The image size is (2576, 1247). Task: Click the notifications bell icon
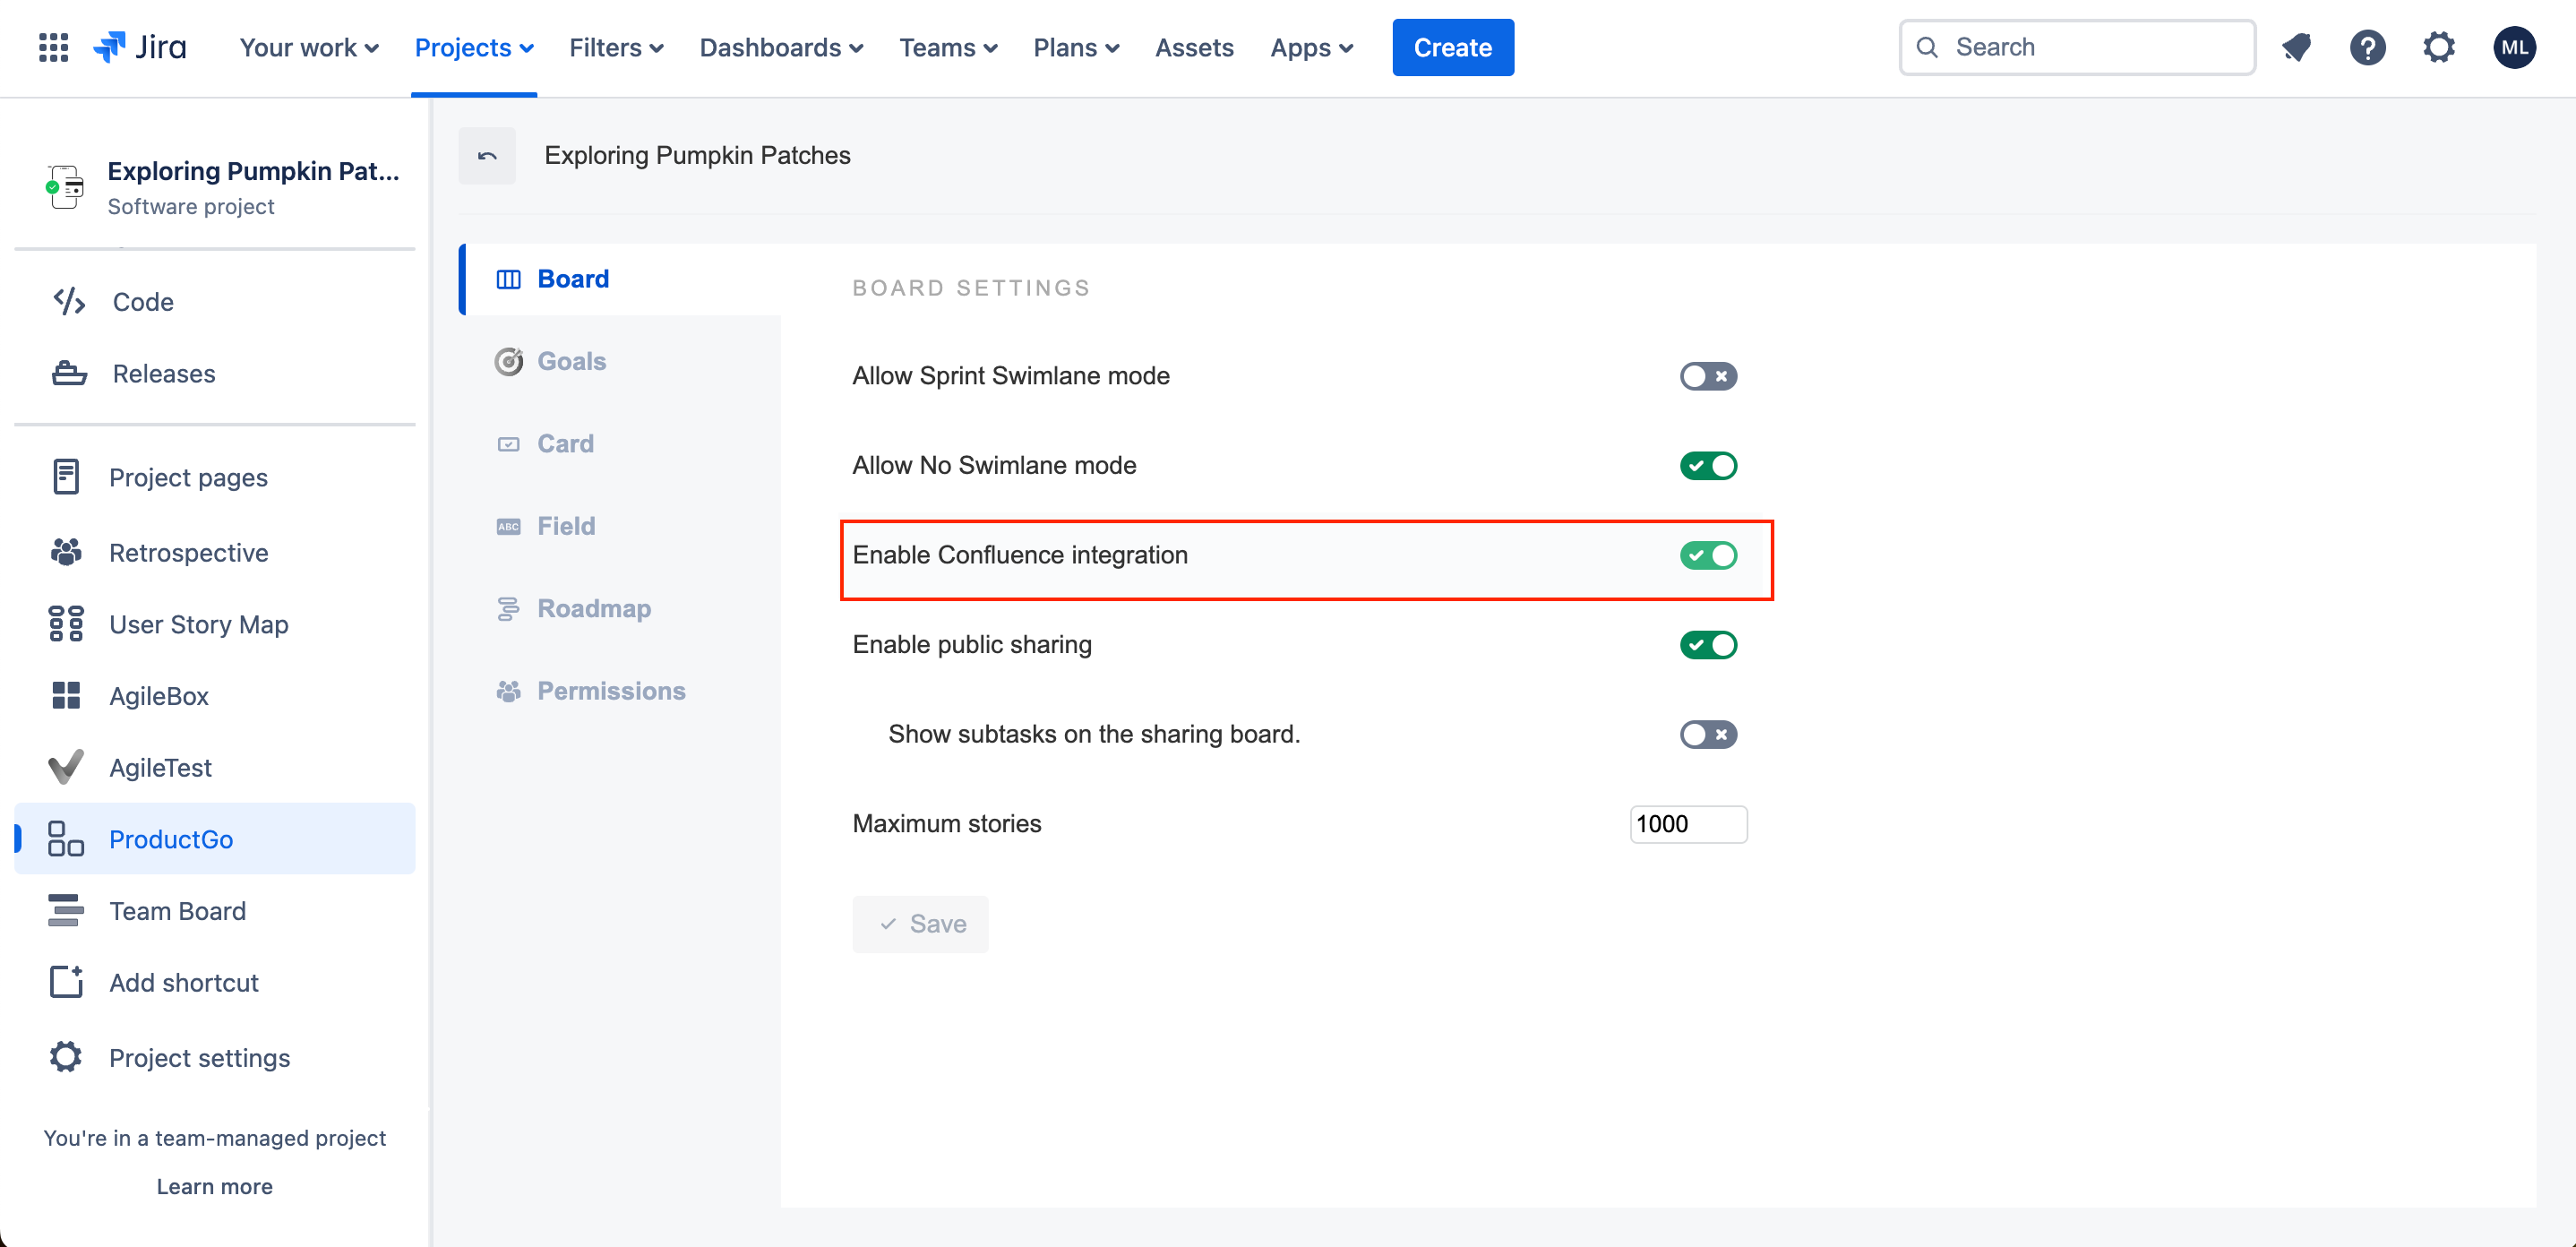point(2296,47)
